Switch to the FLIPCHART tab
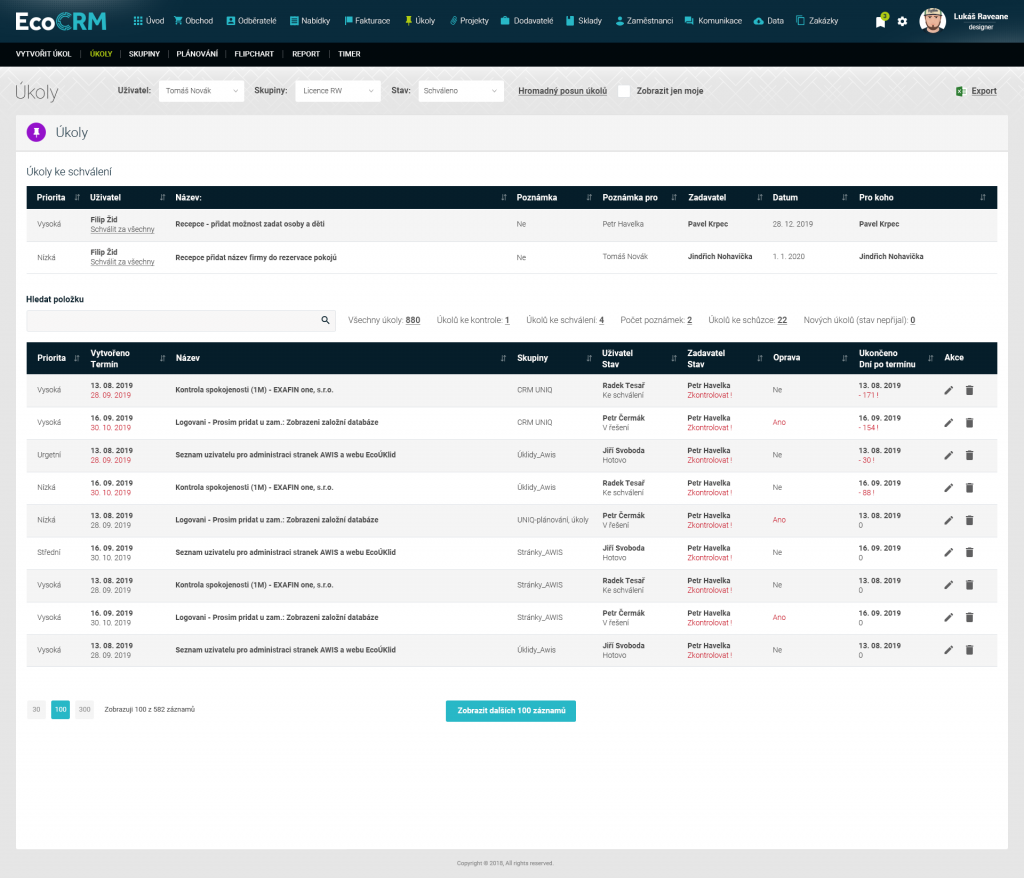This screenshot has height=878, width=1024. pos(253,54)
